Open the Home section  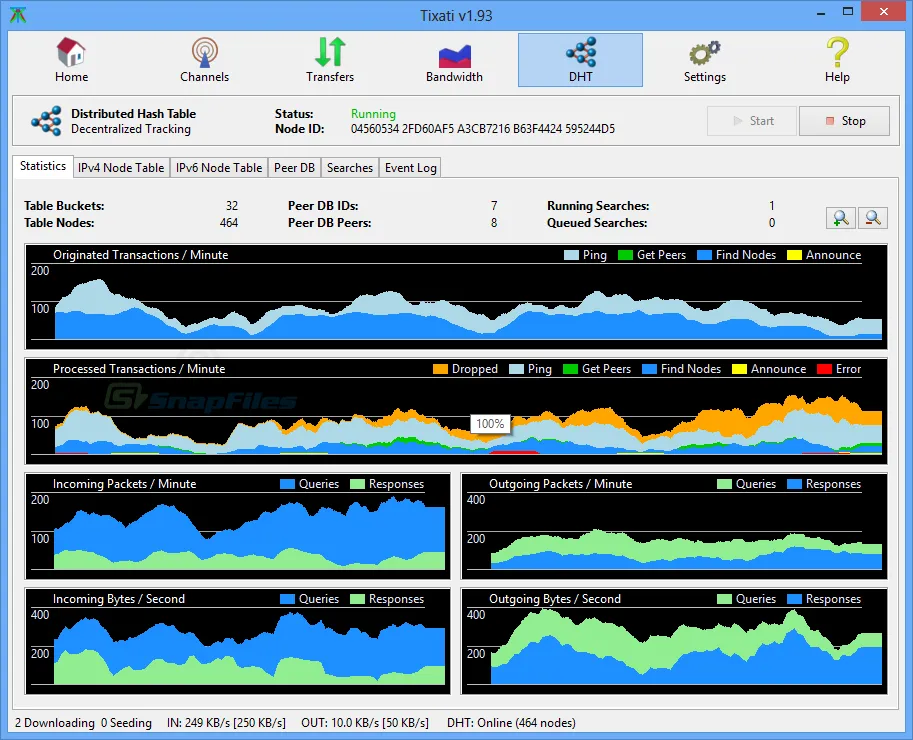click(x=71, y=60)
